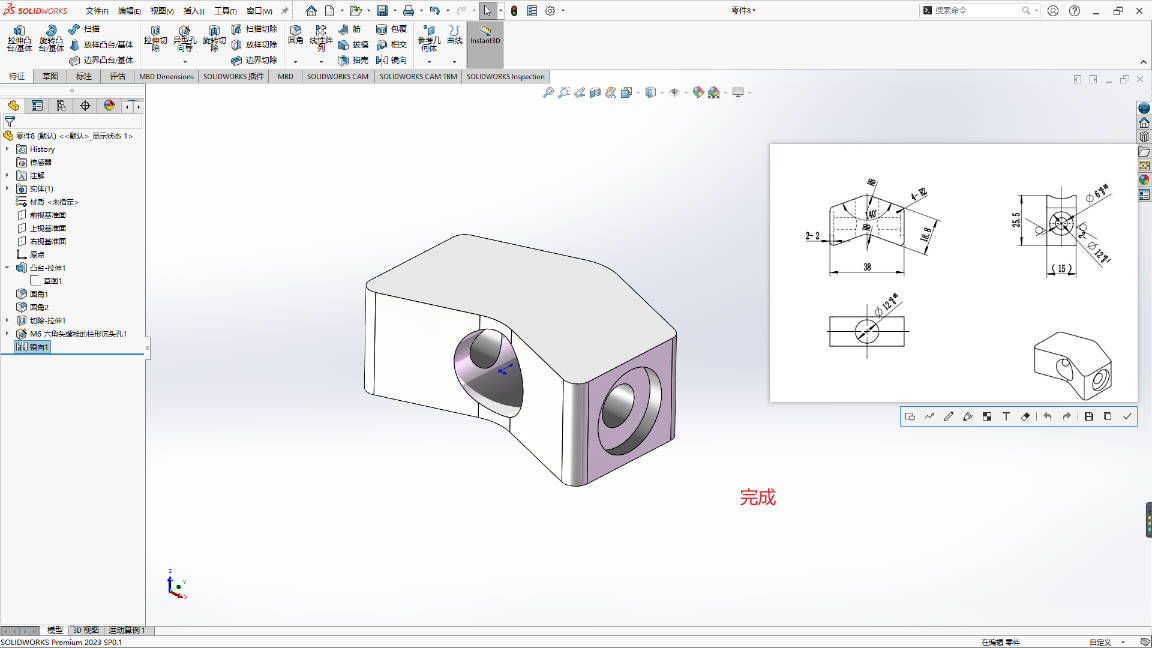This screenshot has width=1152, height=648.
Task: Choose the 放样凸台/基体 loft feature
Action: 101,45
